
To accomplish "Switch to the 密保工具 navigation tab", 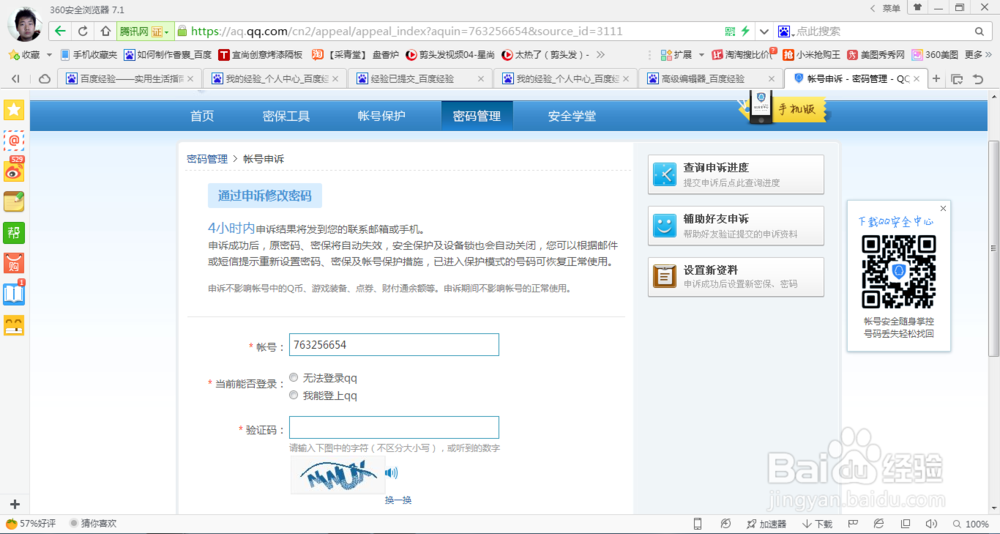I will pos(286,116).
